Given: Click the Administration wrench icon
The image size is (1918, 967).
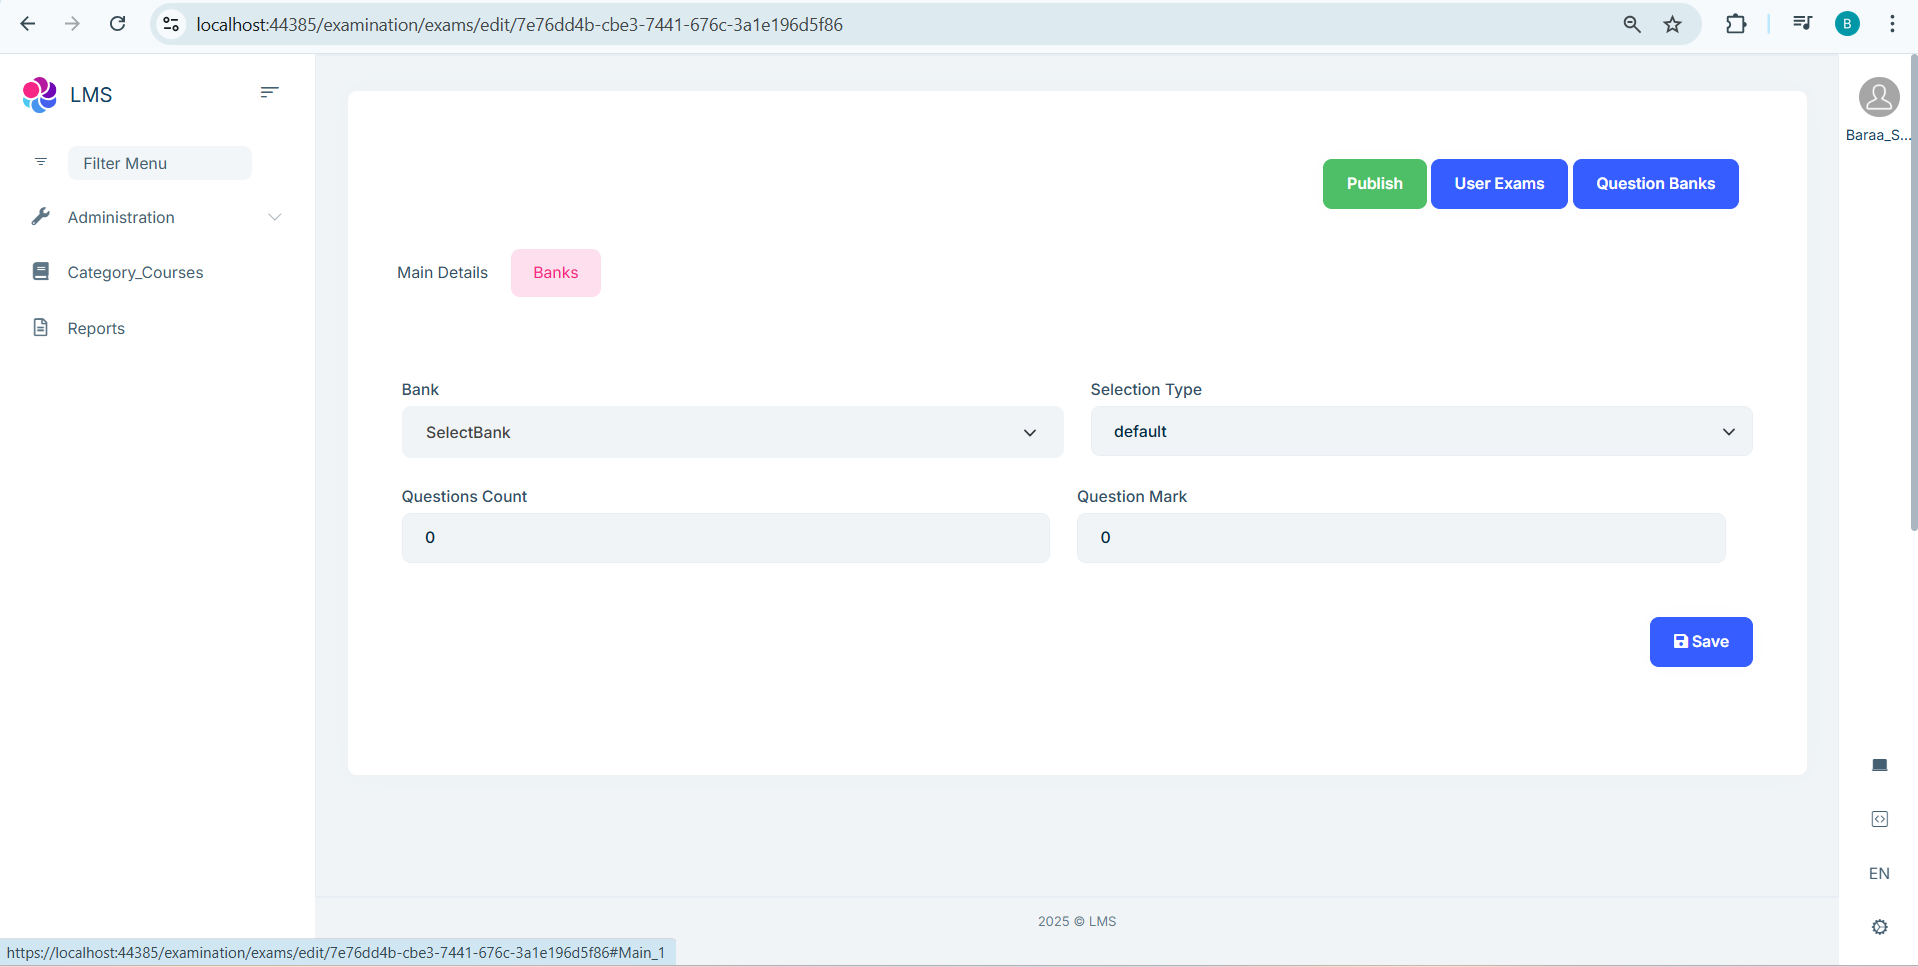Looking at the screenshot, I should tap(41, 216).
